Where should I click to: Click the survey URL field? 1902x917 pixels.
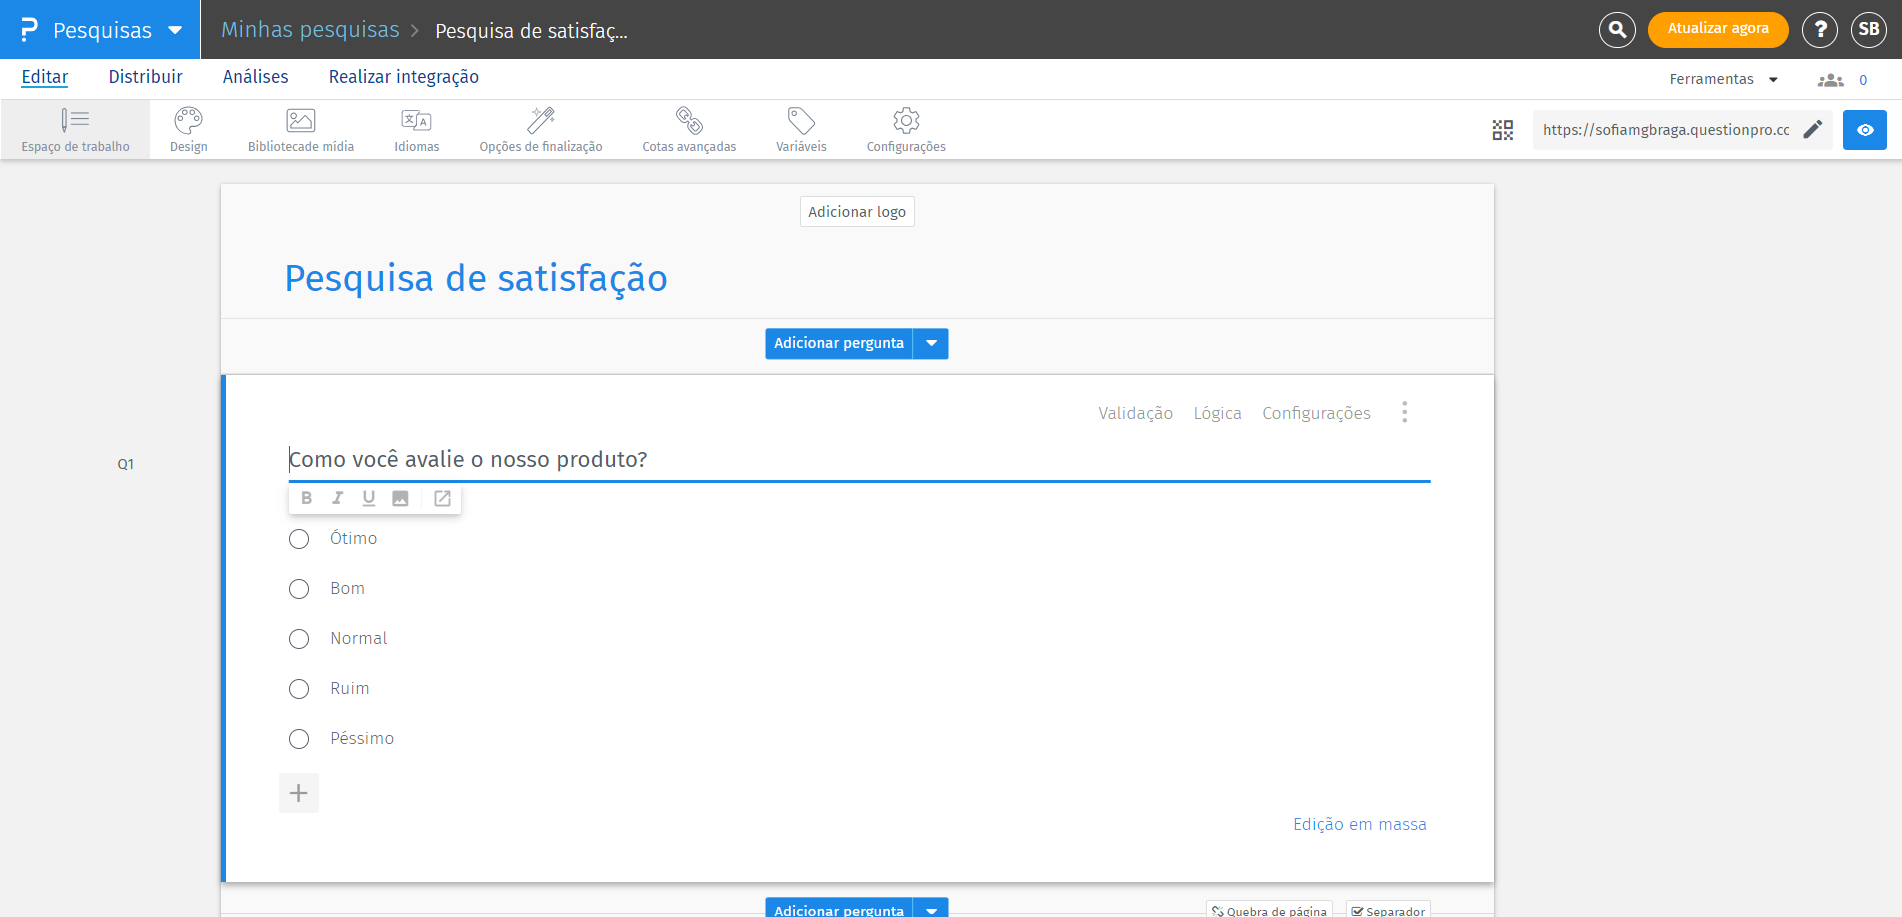[1666, 130]
